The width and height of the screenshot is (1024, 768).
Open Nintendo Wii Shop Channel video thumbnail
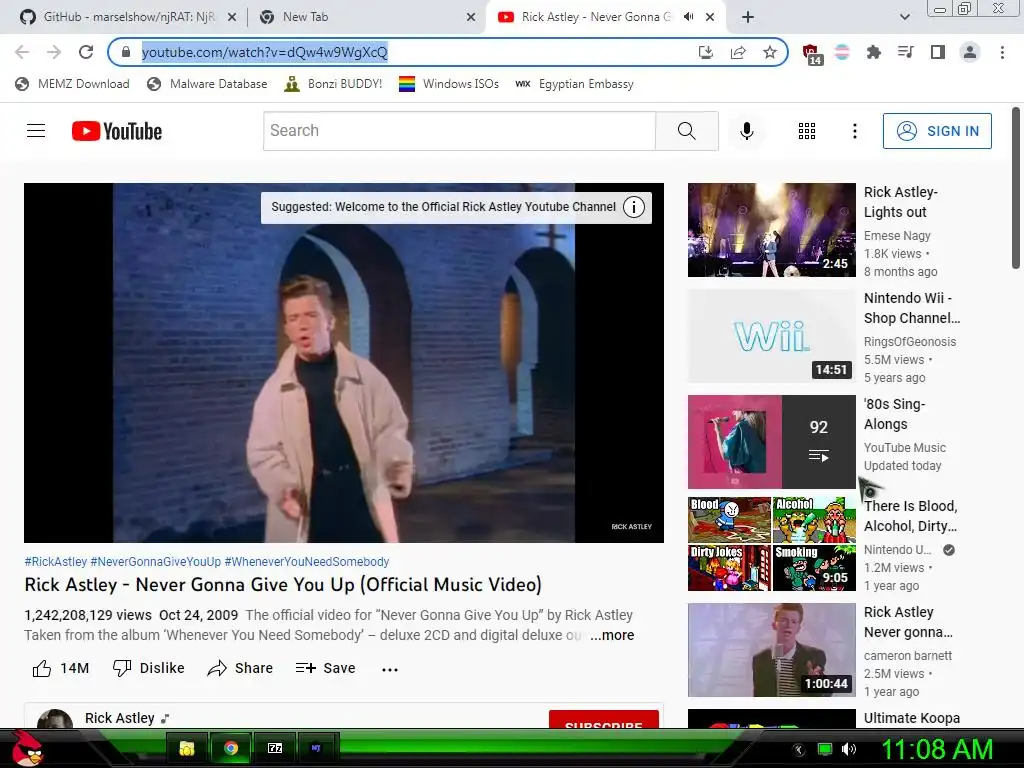[x=771, y=336]
